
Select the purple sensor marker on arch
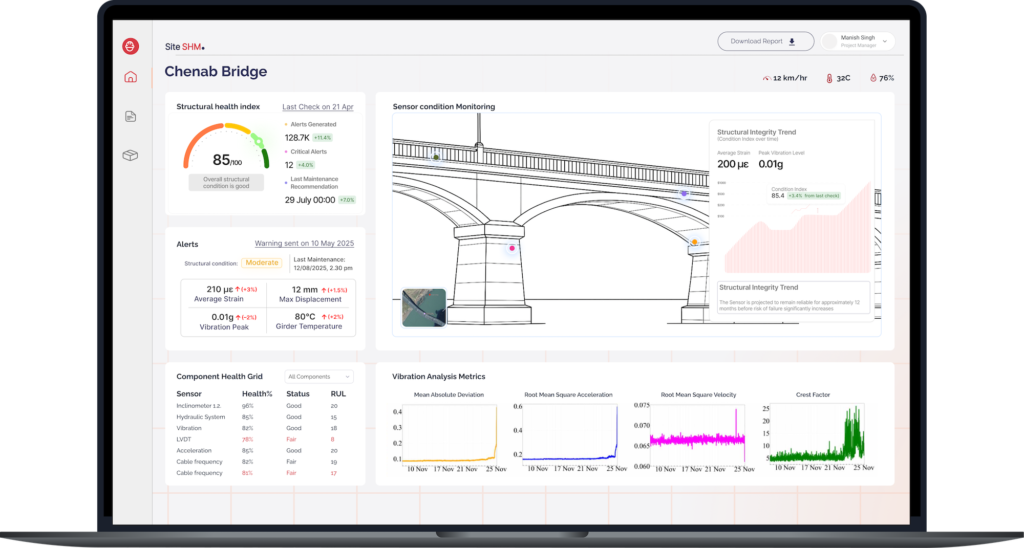684,194
